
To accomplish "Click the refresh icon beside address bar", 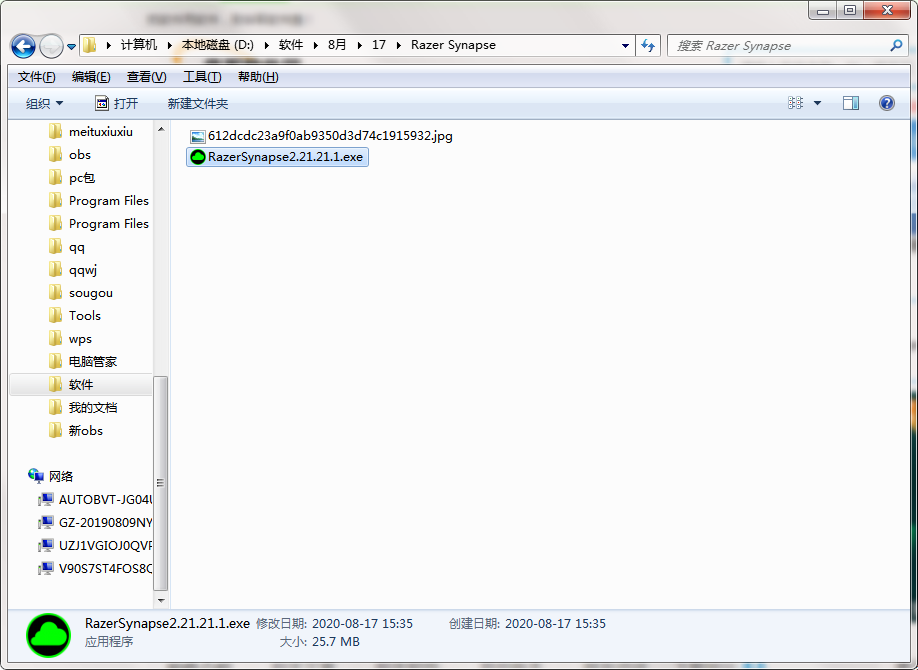I will 648,45.
